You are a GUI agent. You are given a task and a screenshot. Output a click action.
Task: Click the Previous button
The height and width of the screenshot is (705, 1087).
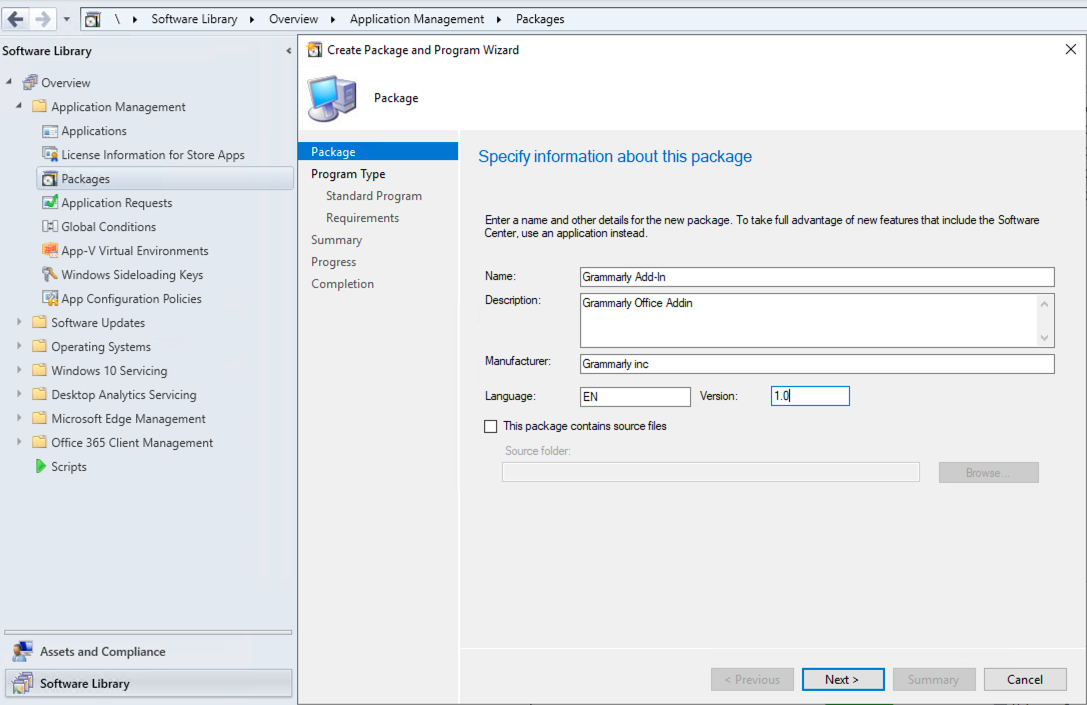tap(752, 679)
